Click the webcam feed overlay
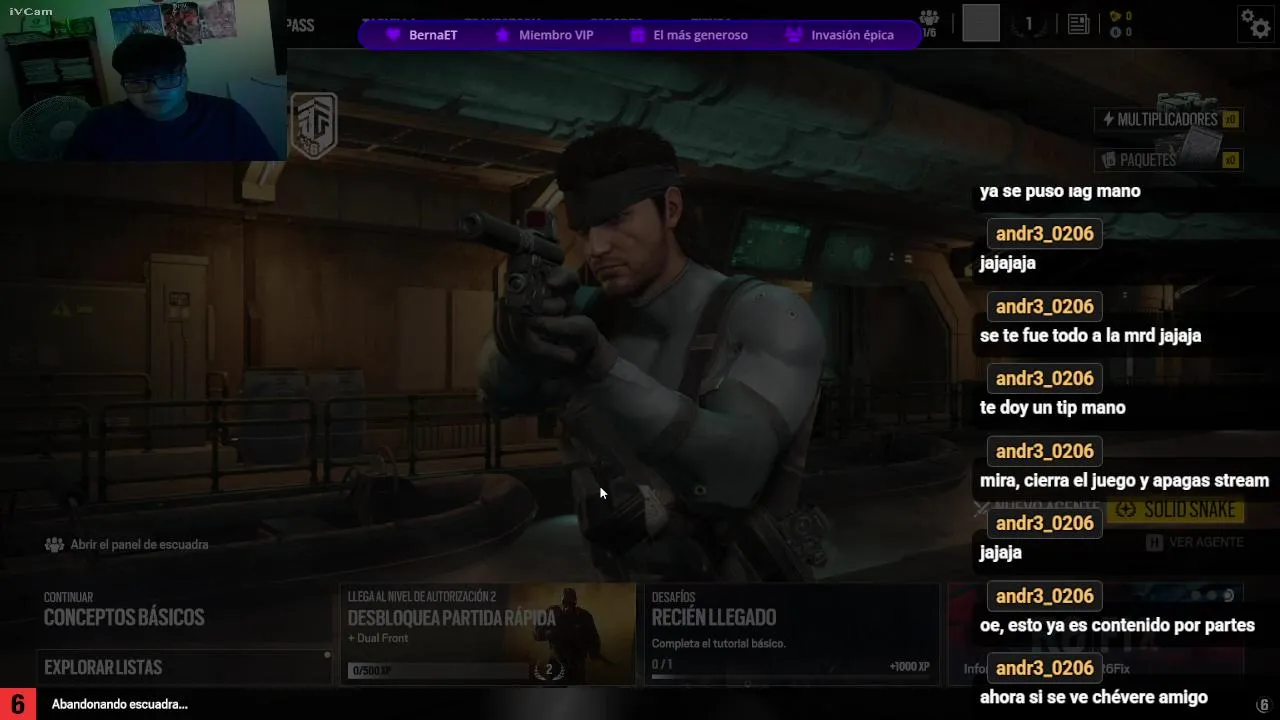1280x720 pixels. 143,80
